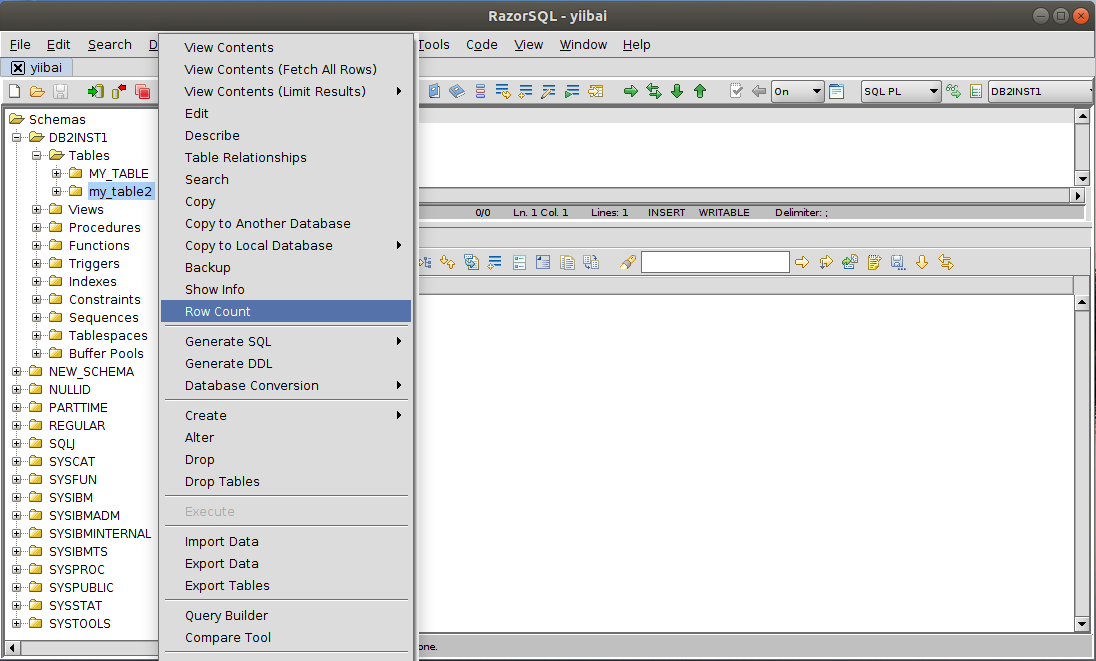
Task: Expand the NEW_SCHEMA tree node
Action: click(17, 372)
